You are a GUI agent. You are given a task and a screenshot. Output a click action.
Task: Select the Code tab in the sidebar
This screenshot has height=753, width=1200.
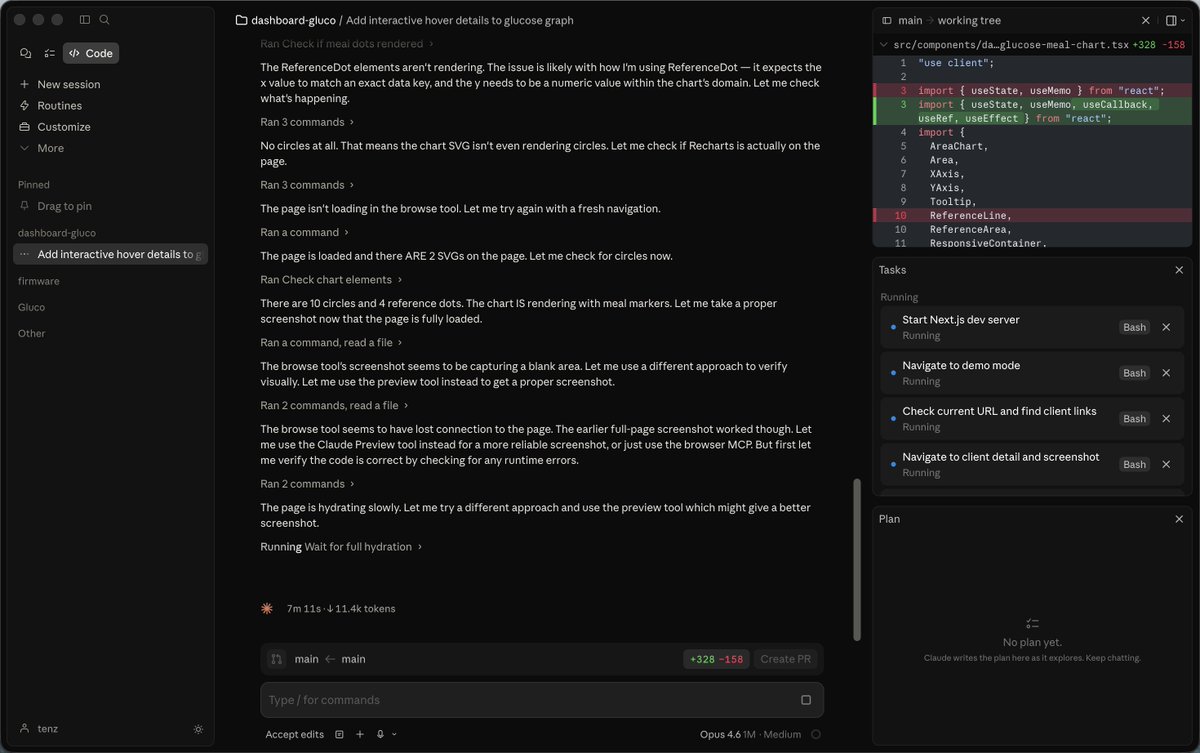[x=91, y=53]
